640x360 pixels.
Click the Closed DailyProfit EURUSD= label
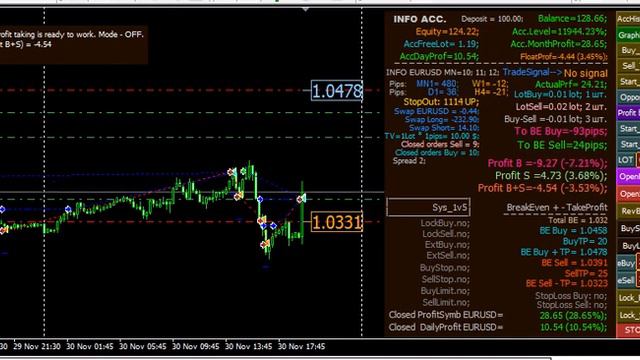click(x=446, y=327)
